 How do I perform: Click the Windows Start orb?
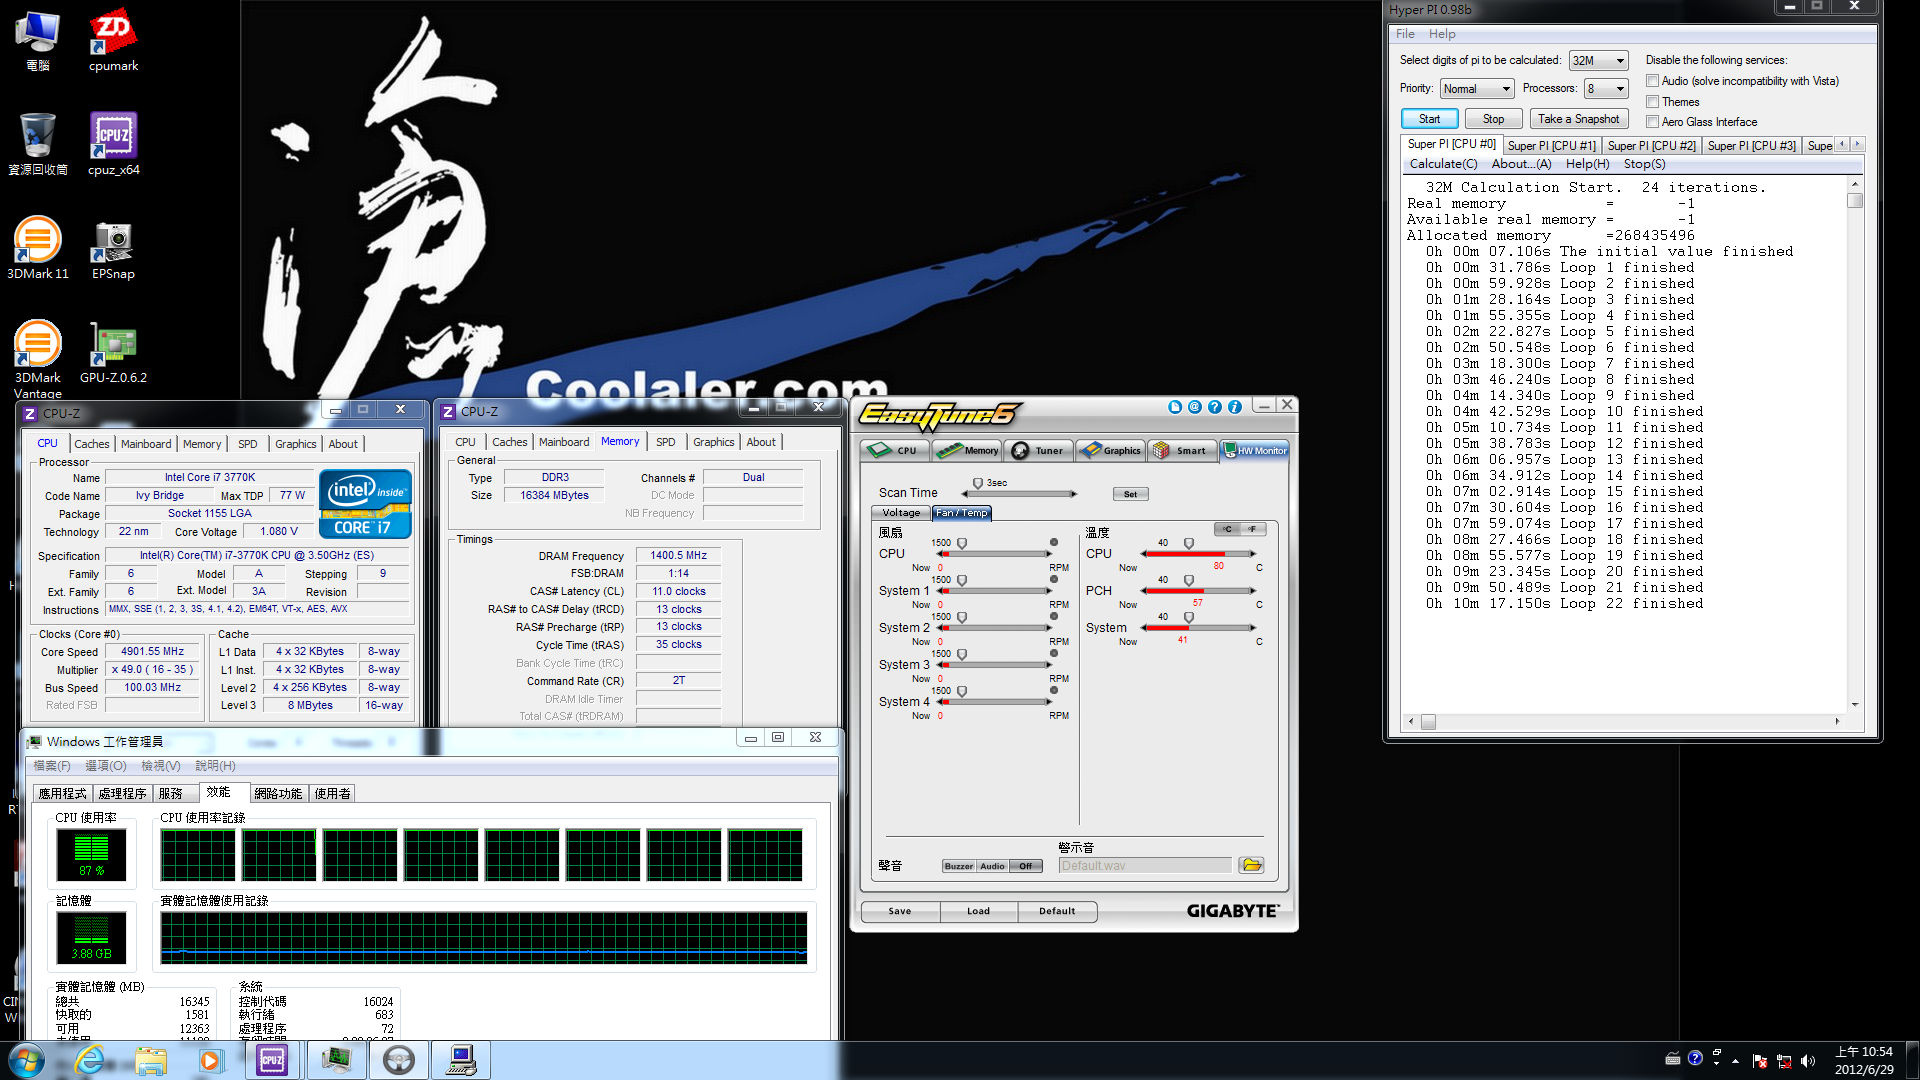pyautogui.click(x=27, y=1060)
